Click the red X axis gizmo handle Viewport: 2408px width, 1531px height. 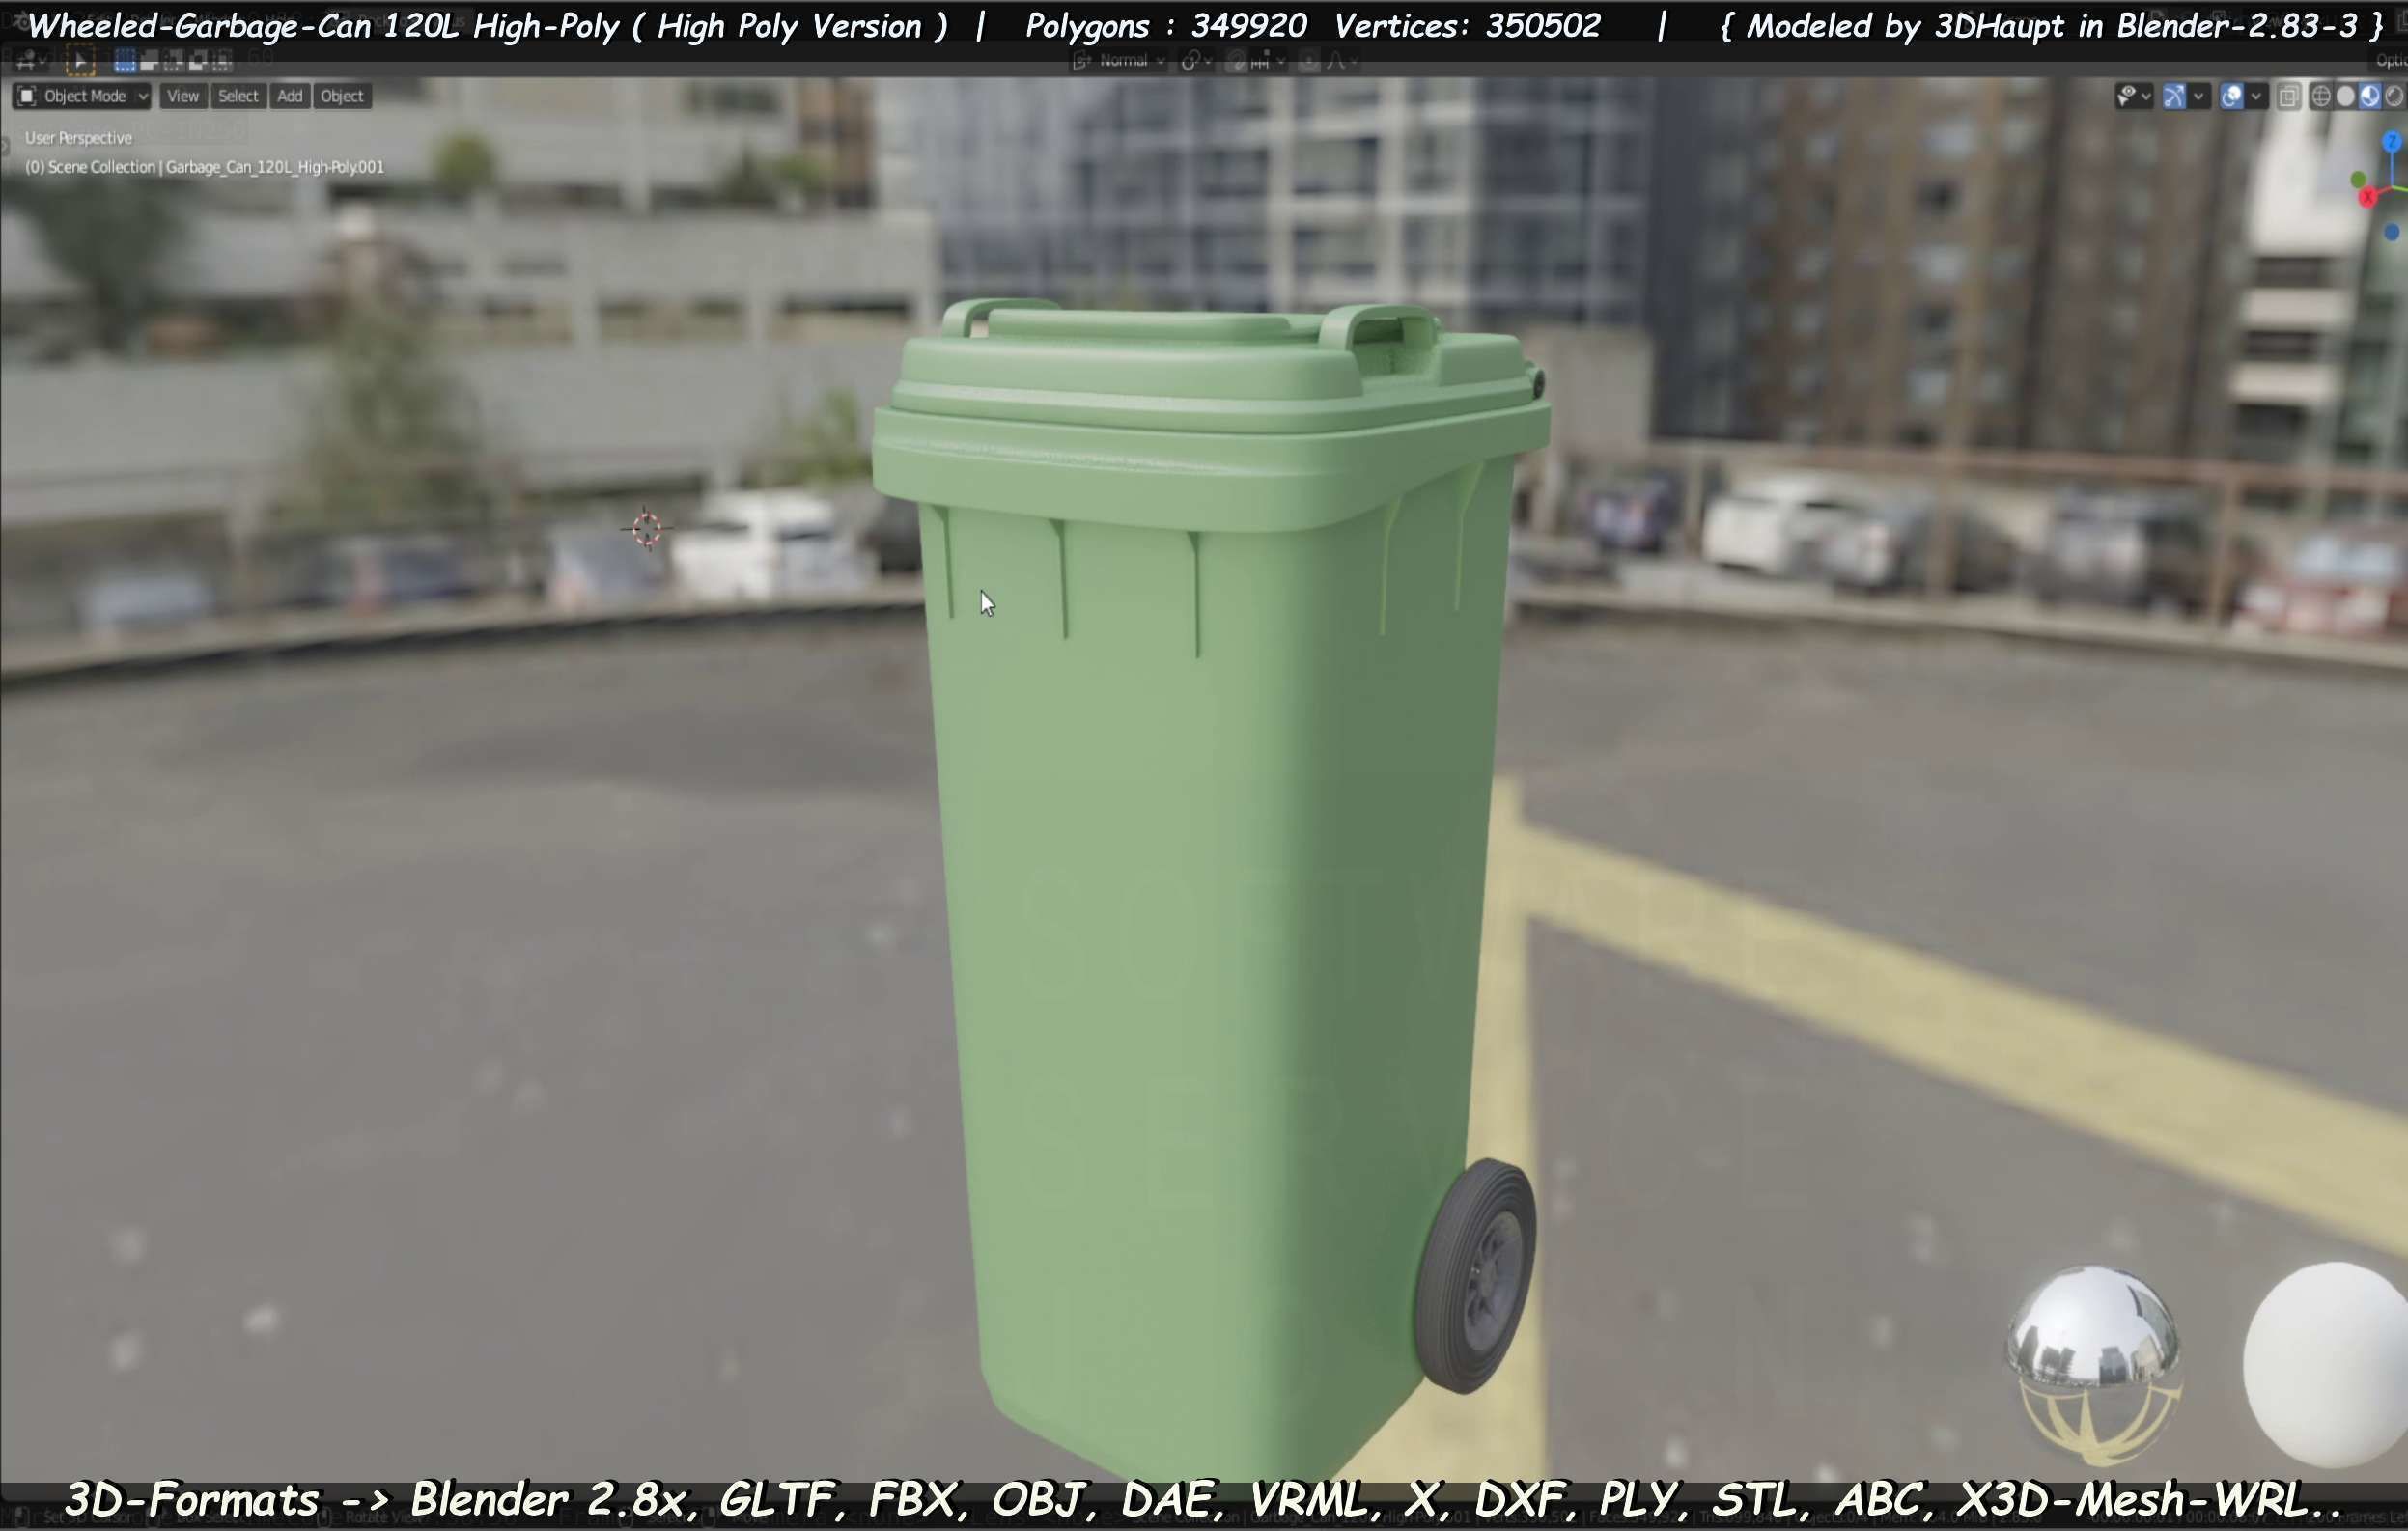click(x=2368, y=197)
